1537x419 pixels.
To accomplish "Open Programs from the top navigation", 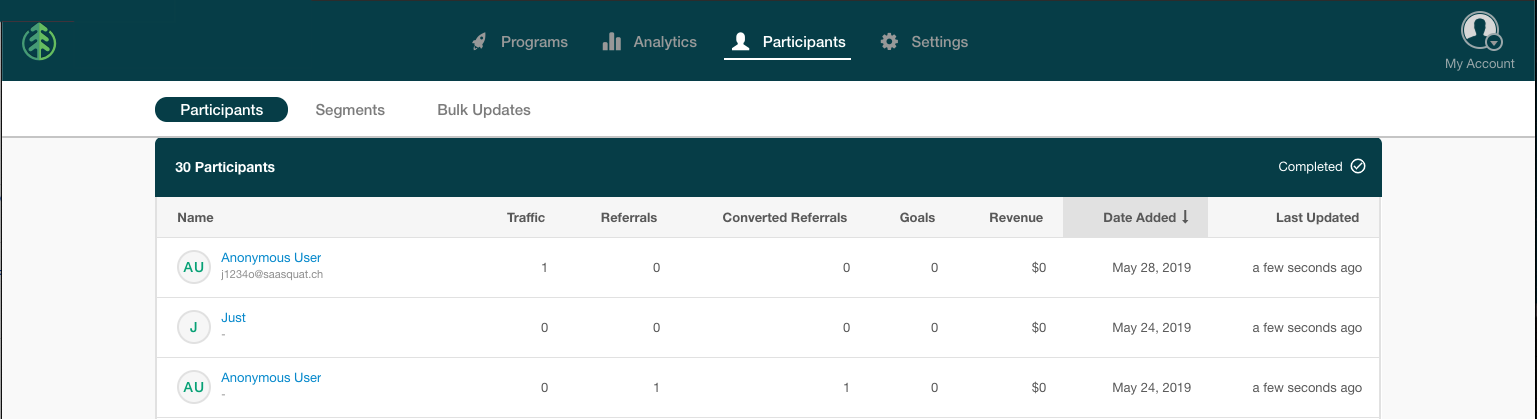I will (534, 42).
